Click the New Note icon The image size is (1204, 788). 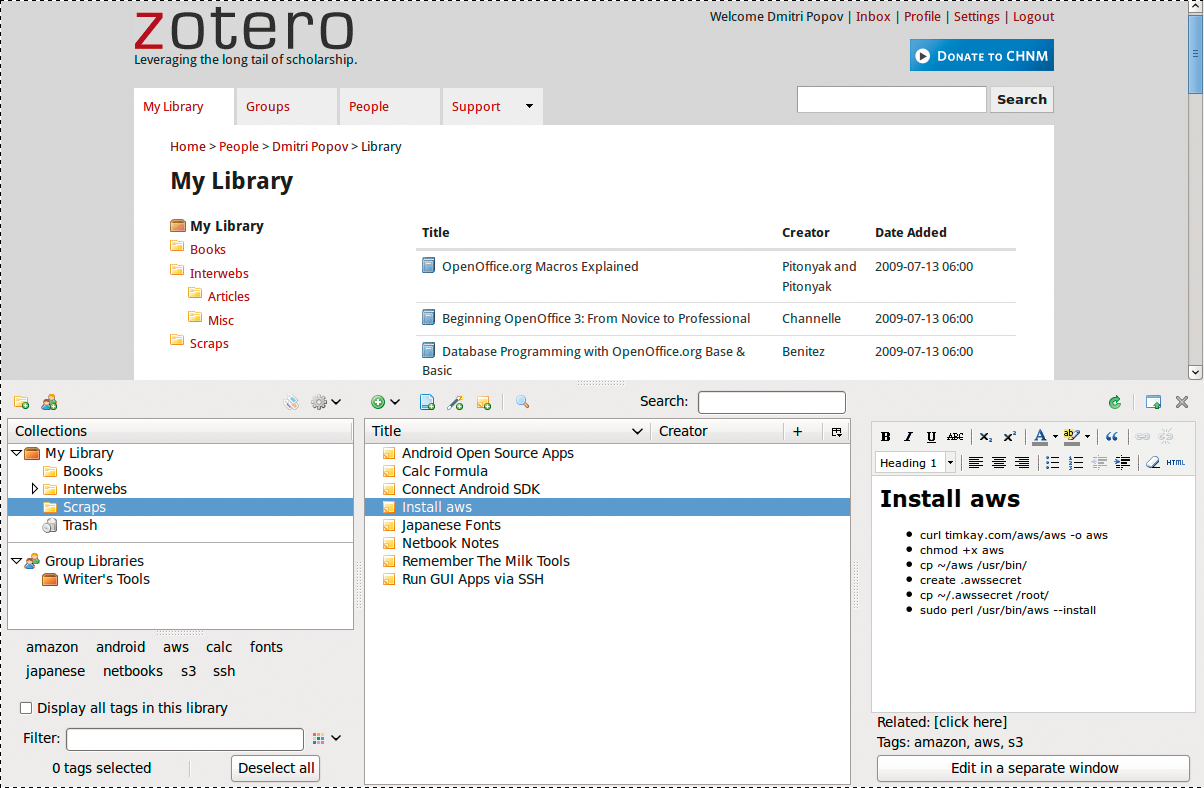pos(484,402)
